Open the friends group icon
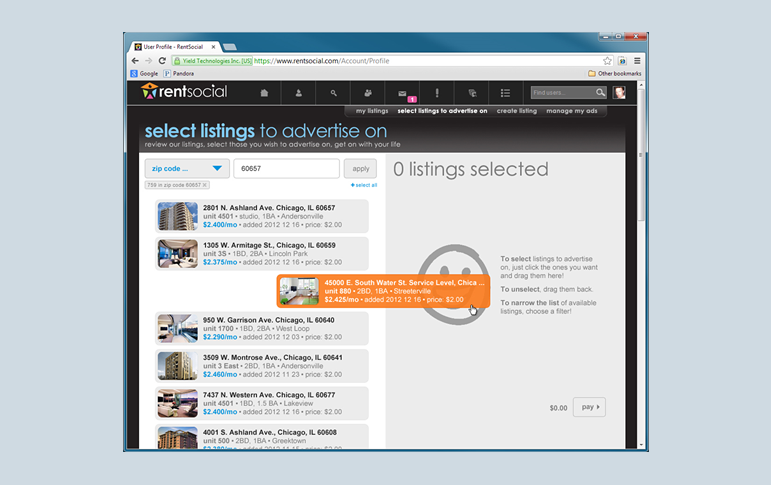The image size is (771, 485). 368,93
